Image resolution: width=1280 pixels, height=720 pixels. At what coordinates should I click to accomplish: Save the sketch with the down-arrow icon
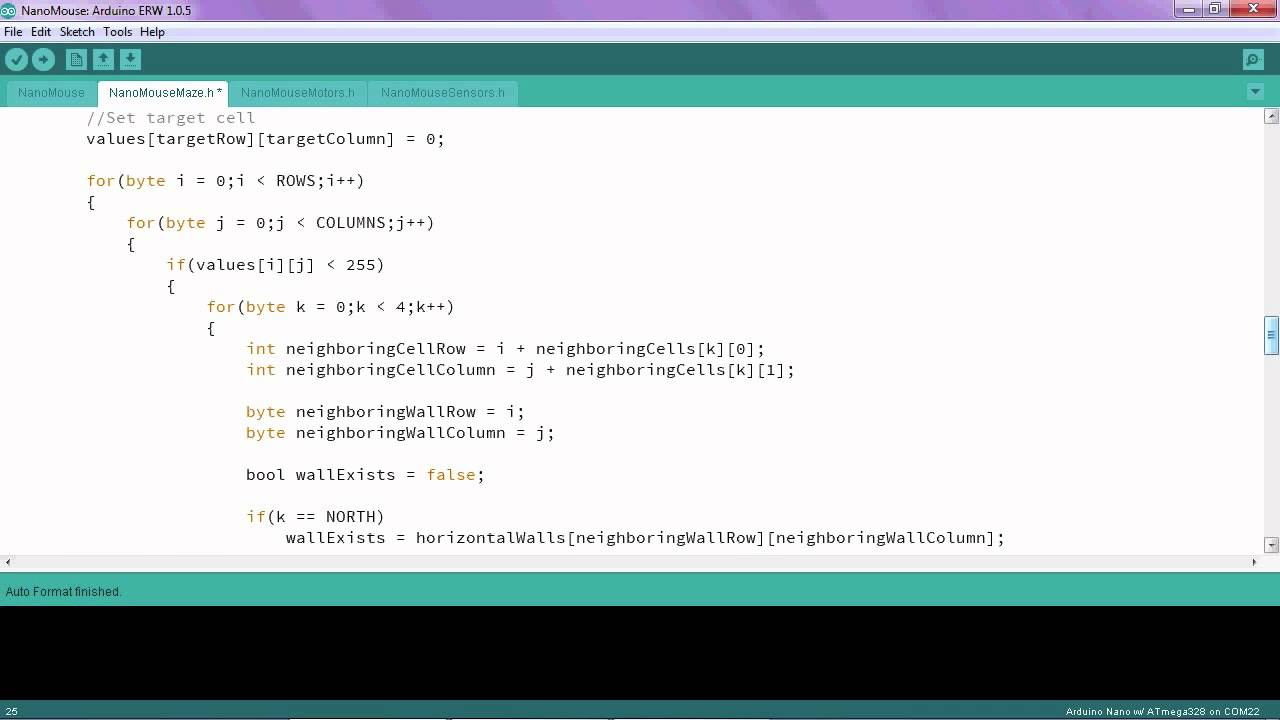(x=130, y=60)
